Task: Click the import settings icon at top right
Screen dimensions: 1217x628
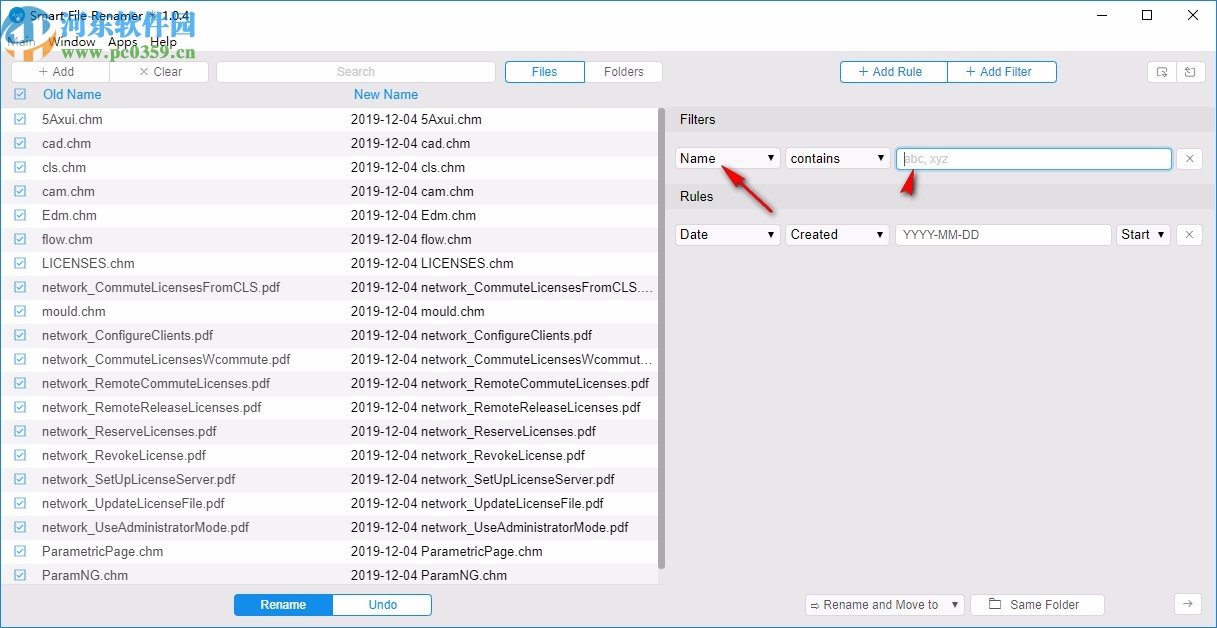Action: point(1190,71)
